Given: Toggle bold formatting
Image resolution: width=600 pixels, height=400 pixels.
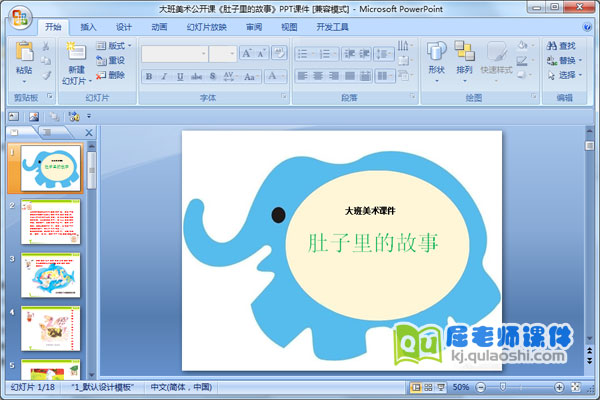Looking at the screenshot, I should coord(149,76).
